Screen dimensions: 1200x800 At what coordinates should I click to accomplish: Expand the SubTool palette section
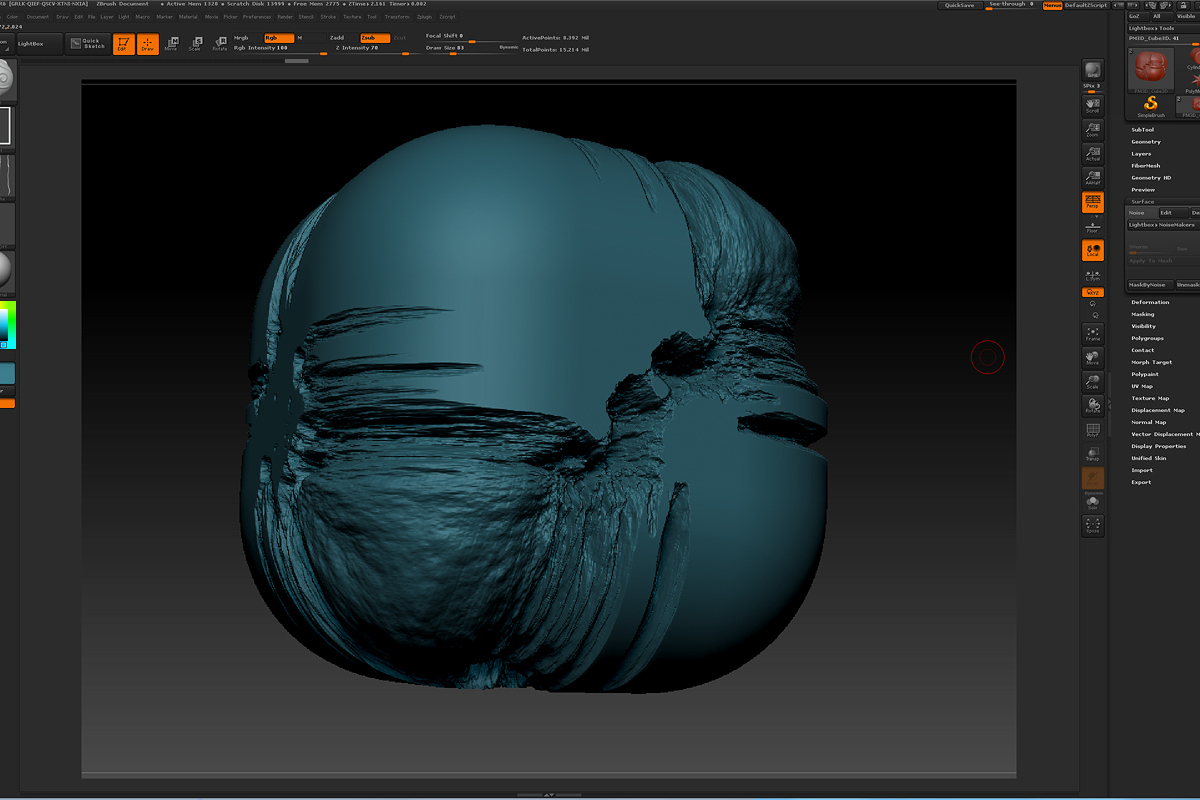1142,130
